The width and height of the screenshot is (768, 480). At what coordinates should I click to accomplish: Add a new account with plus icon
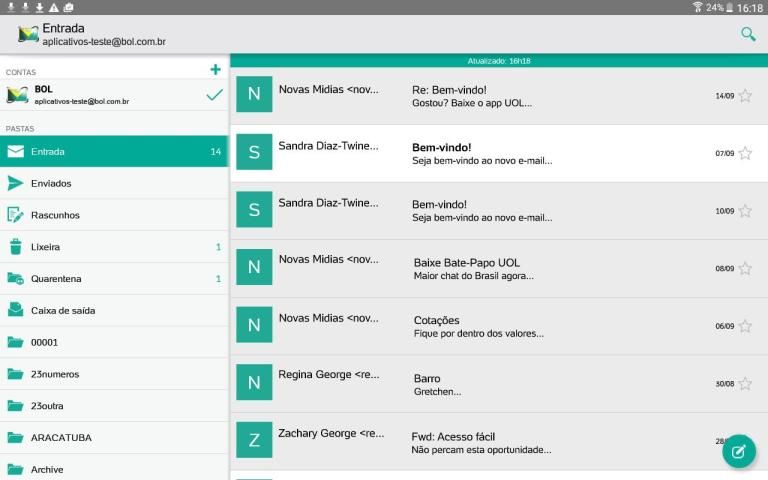[x=215, y=70]
